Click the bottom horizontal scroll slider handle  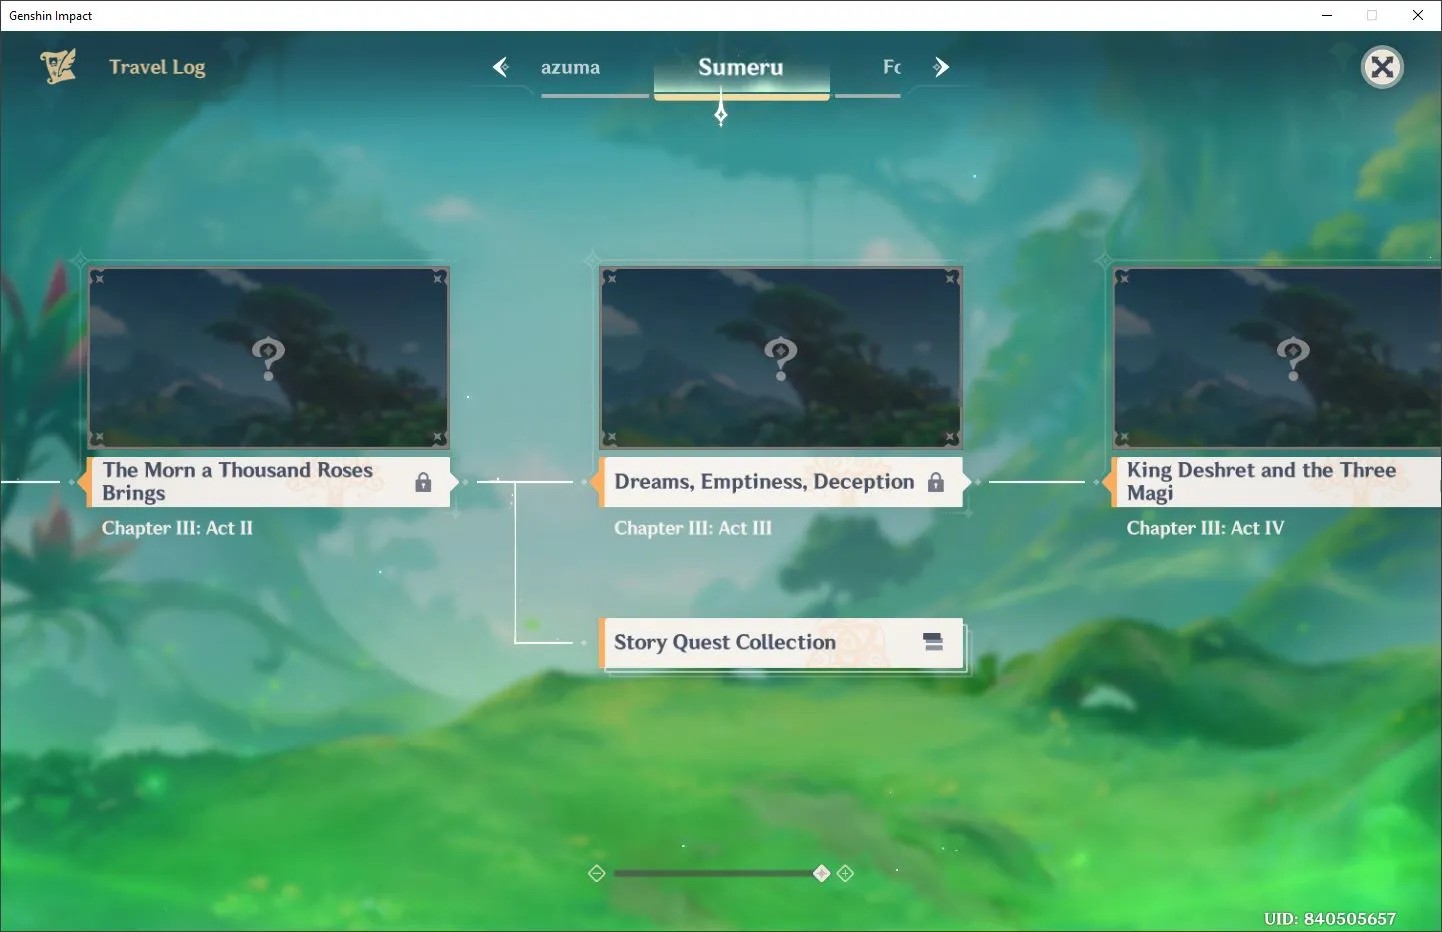[x=821, y=873]
